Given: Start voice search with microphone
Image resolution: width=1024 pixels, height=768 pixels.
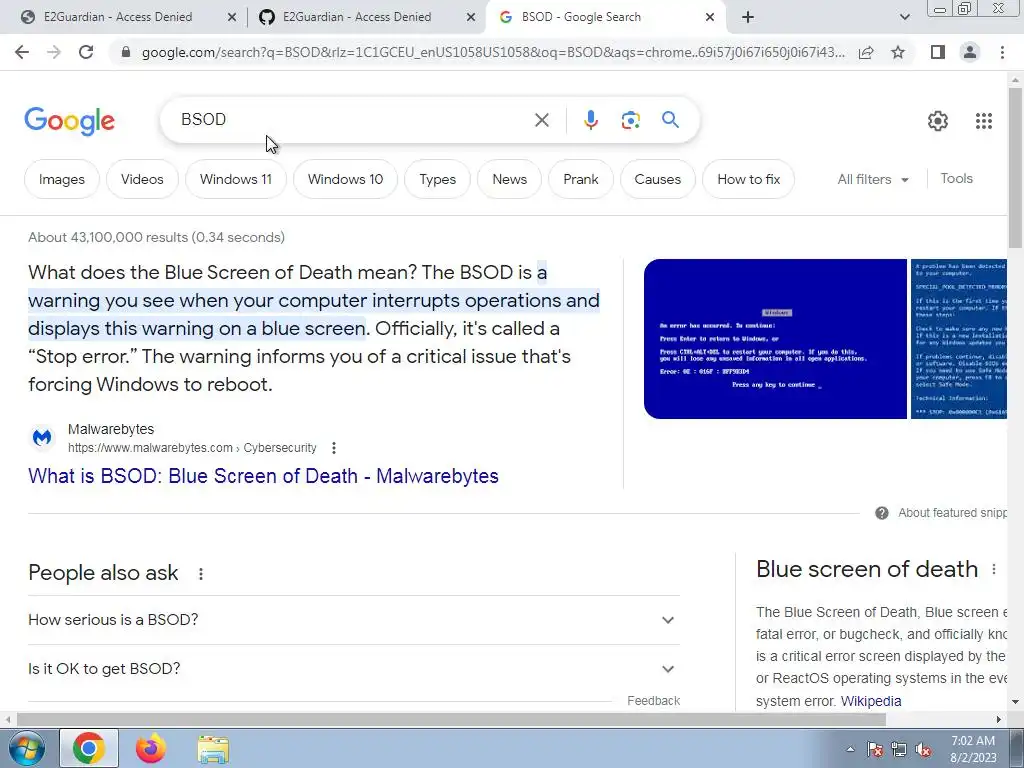Looking at the screenshot, I should (x=590, y=120).
